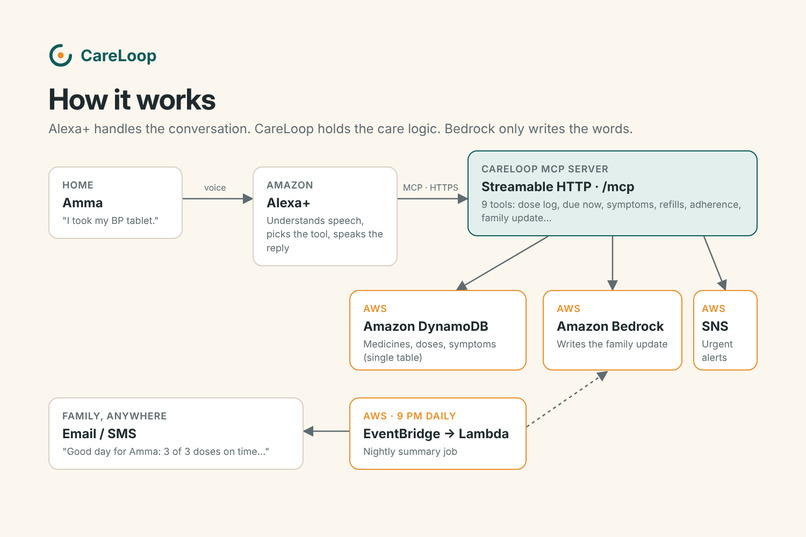This screenshot has width=806, height=537.
Task: Select the AWS label above SNS
Action: tap(713, 309)
